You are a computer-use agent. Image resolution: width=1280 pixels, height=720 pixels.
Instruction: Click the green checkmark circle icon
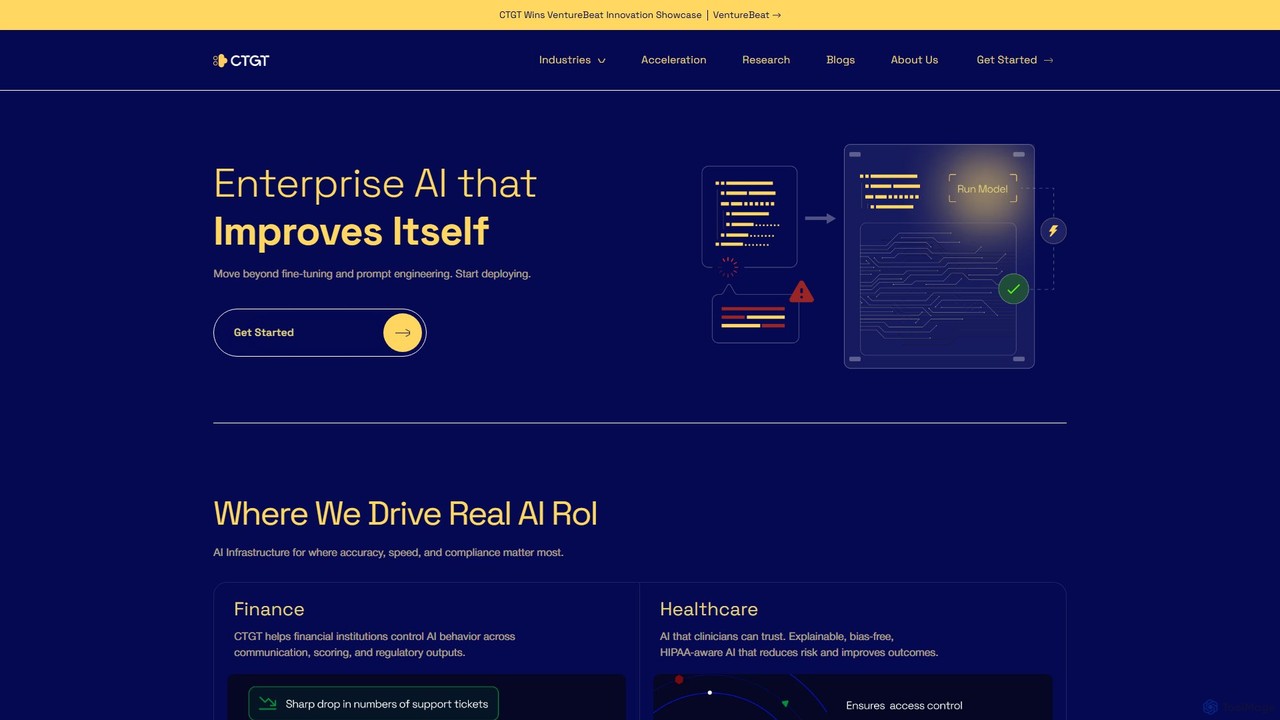coord(1013,289)
